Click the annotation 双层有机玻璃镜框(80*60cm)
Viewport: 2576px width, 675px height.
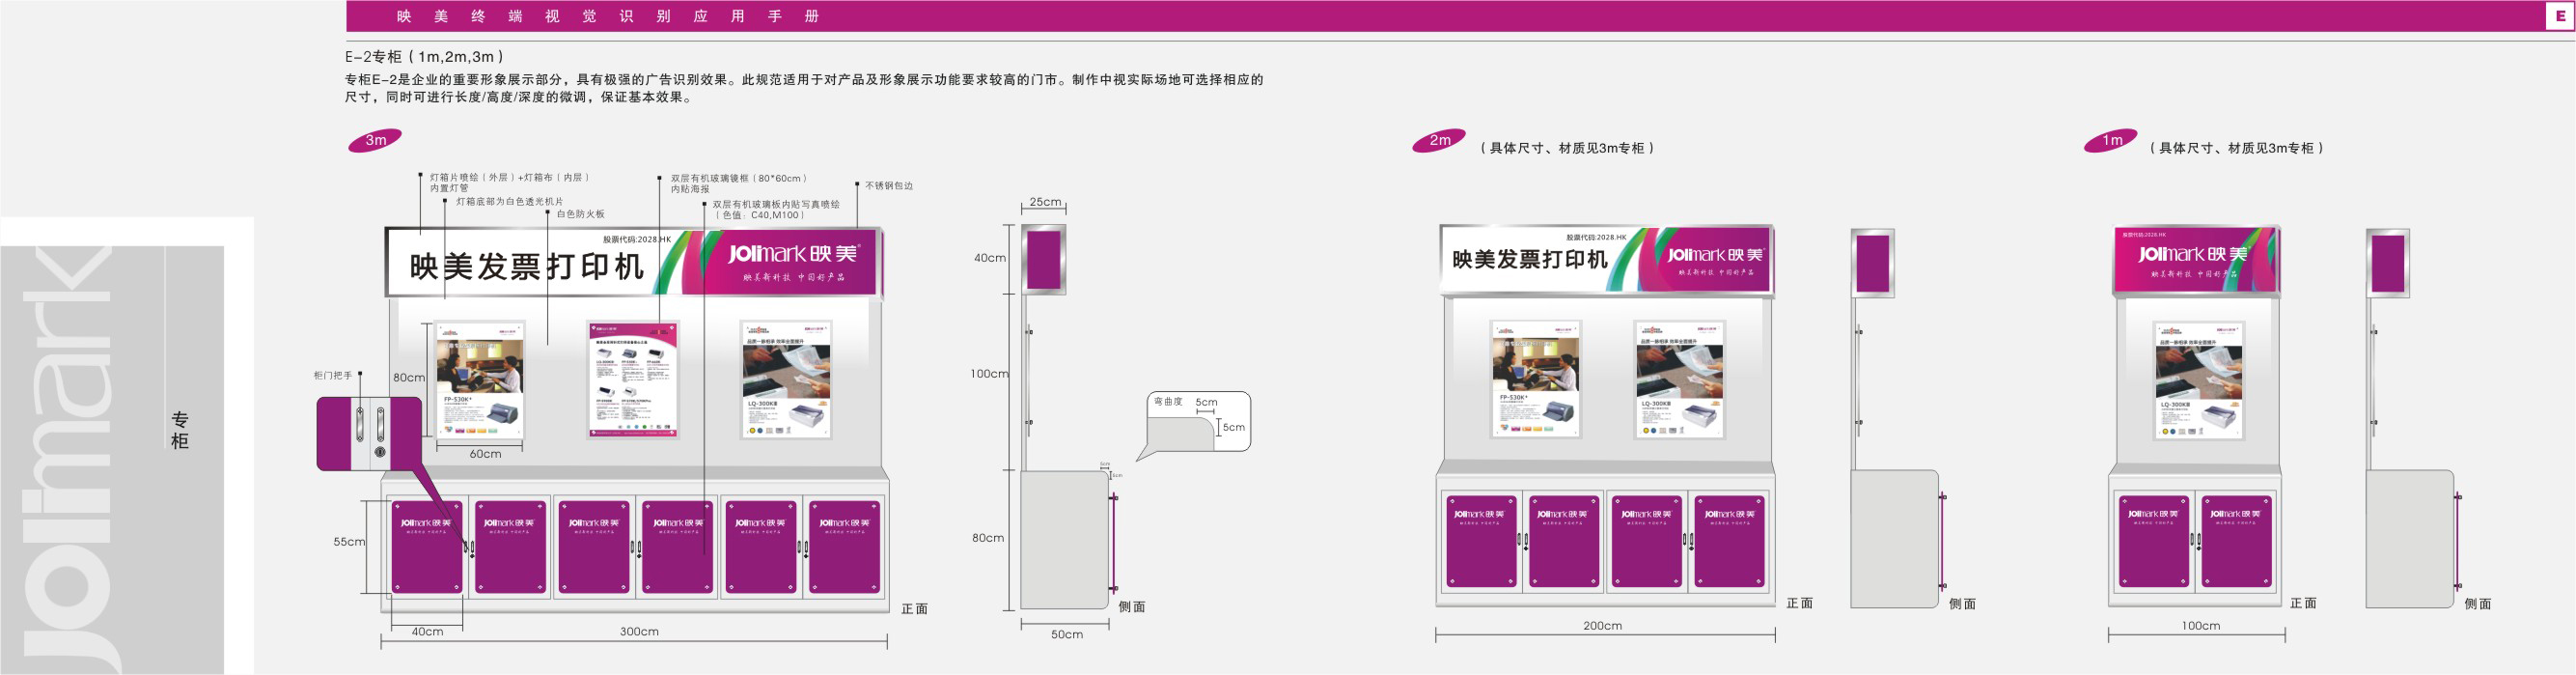point(739,178)
